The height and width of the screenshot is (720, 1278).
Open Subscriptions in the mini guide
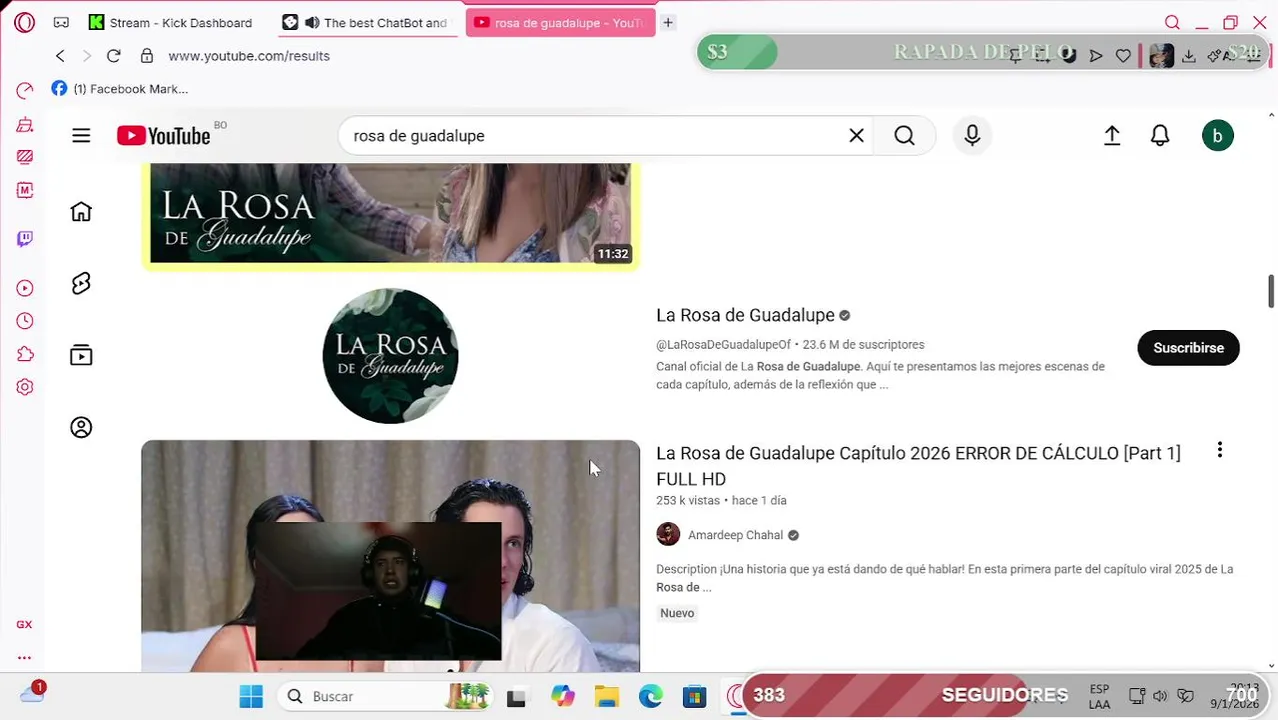pos(81,355)
